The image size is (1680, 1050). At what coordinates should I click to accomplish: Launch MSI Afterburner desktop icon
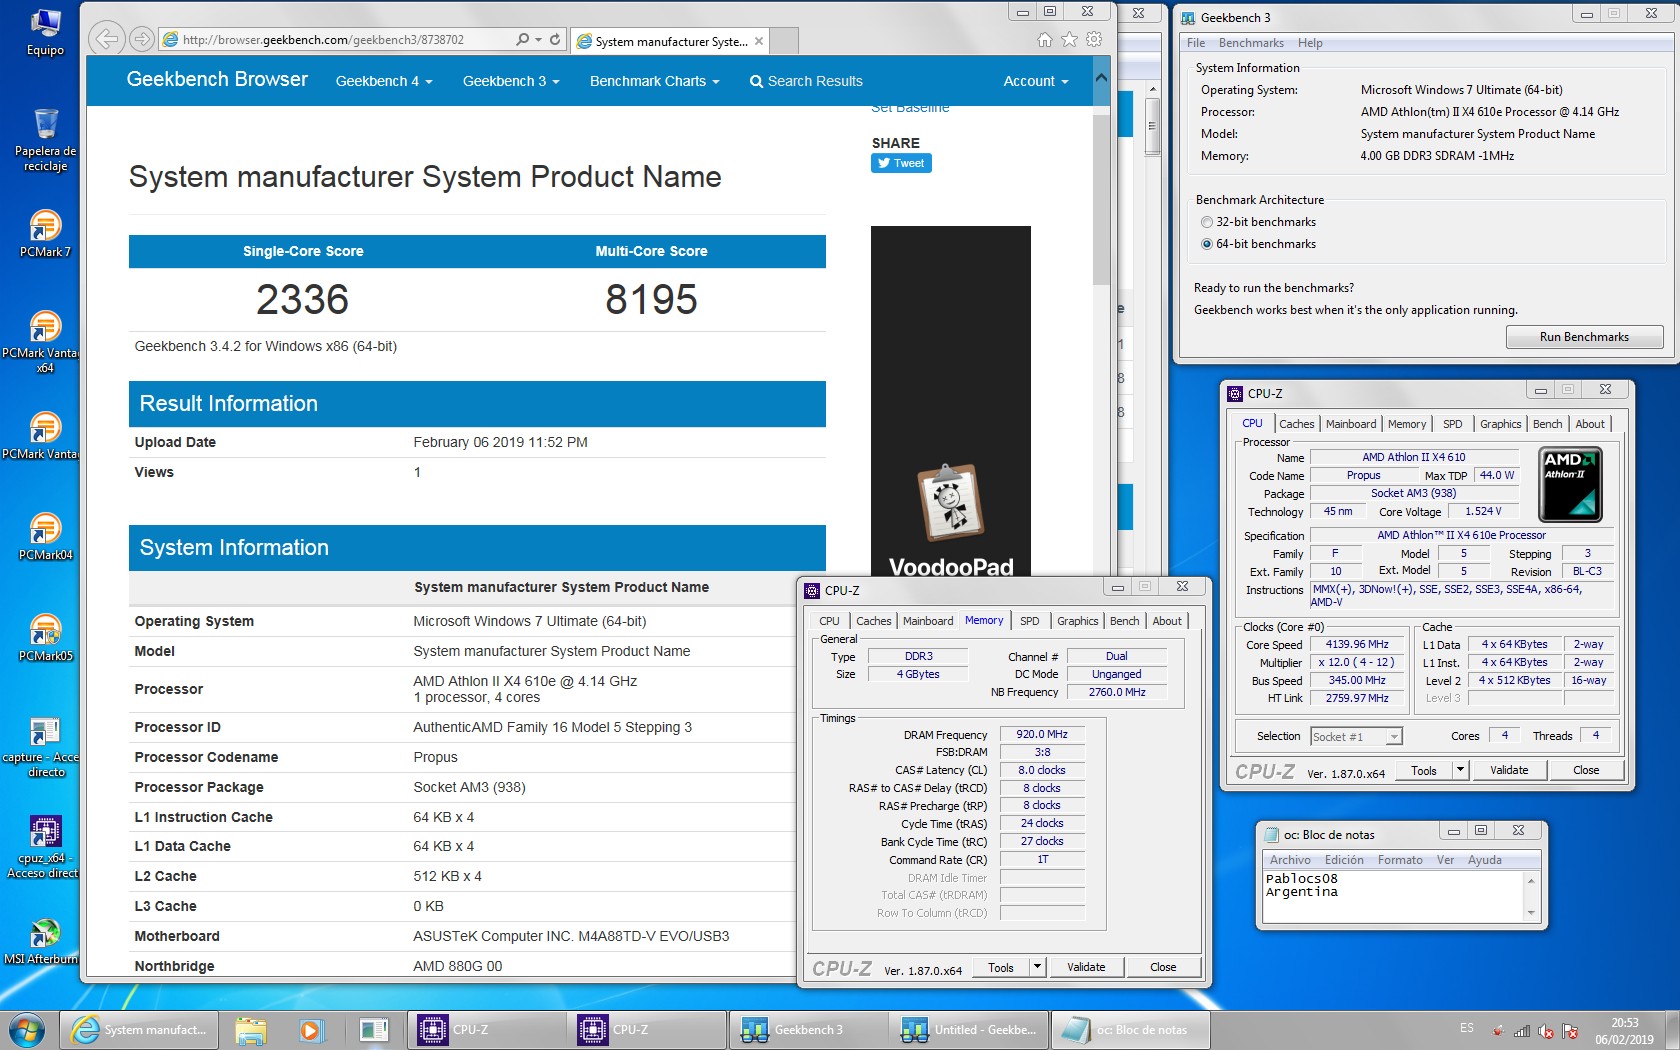pos(42,942)
